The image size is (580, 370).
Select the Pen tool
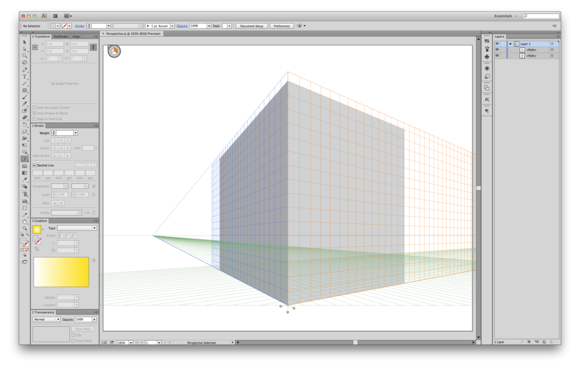click(x=25, y=70)
